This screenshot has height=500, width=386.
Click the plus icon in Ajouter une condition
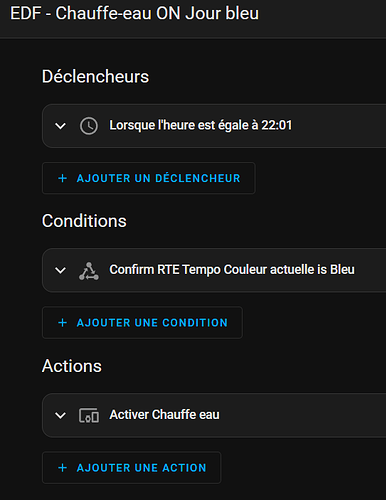point(62,323)
